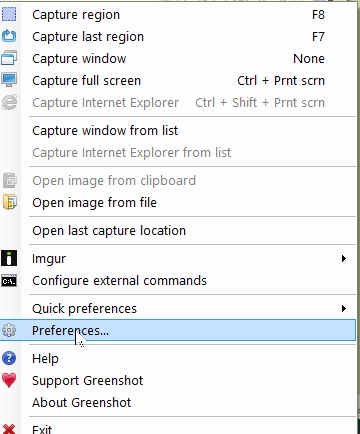Screen dimensions: 360x434
Task: Click greyed Open image from clipboard entry
Action: (x=178, y=181)
